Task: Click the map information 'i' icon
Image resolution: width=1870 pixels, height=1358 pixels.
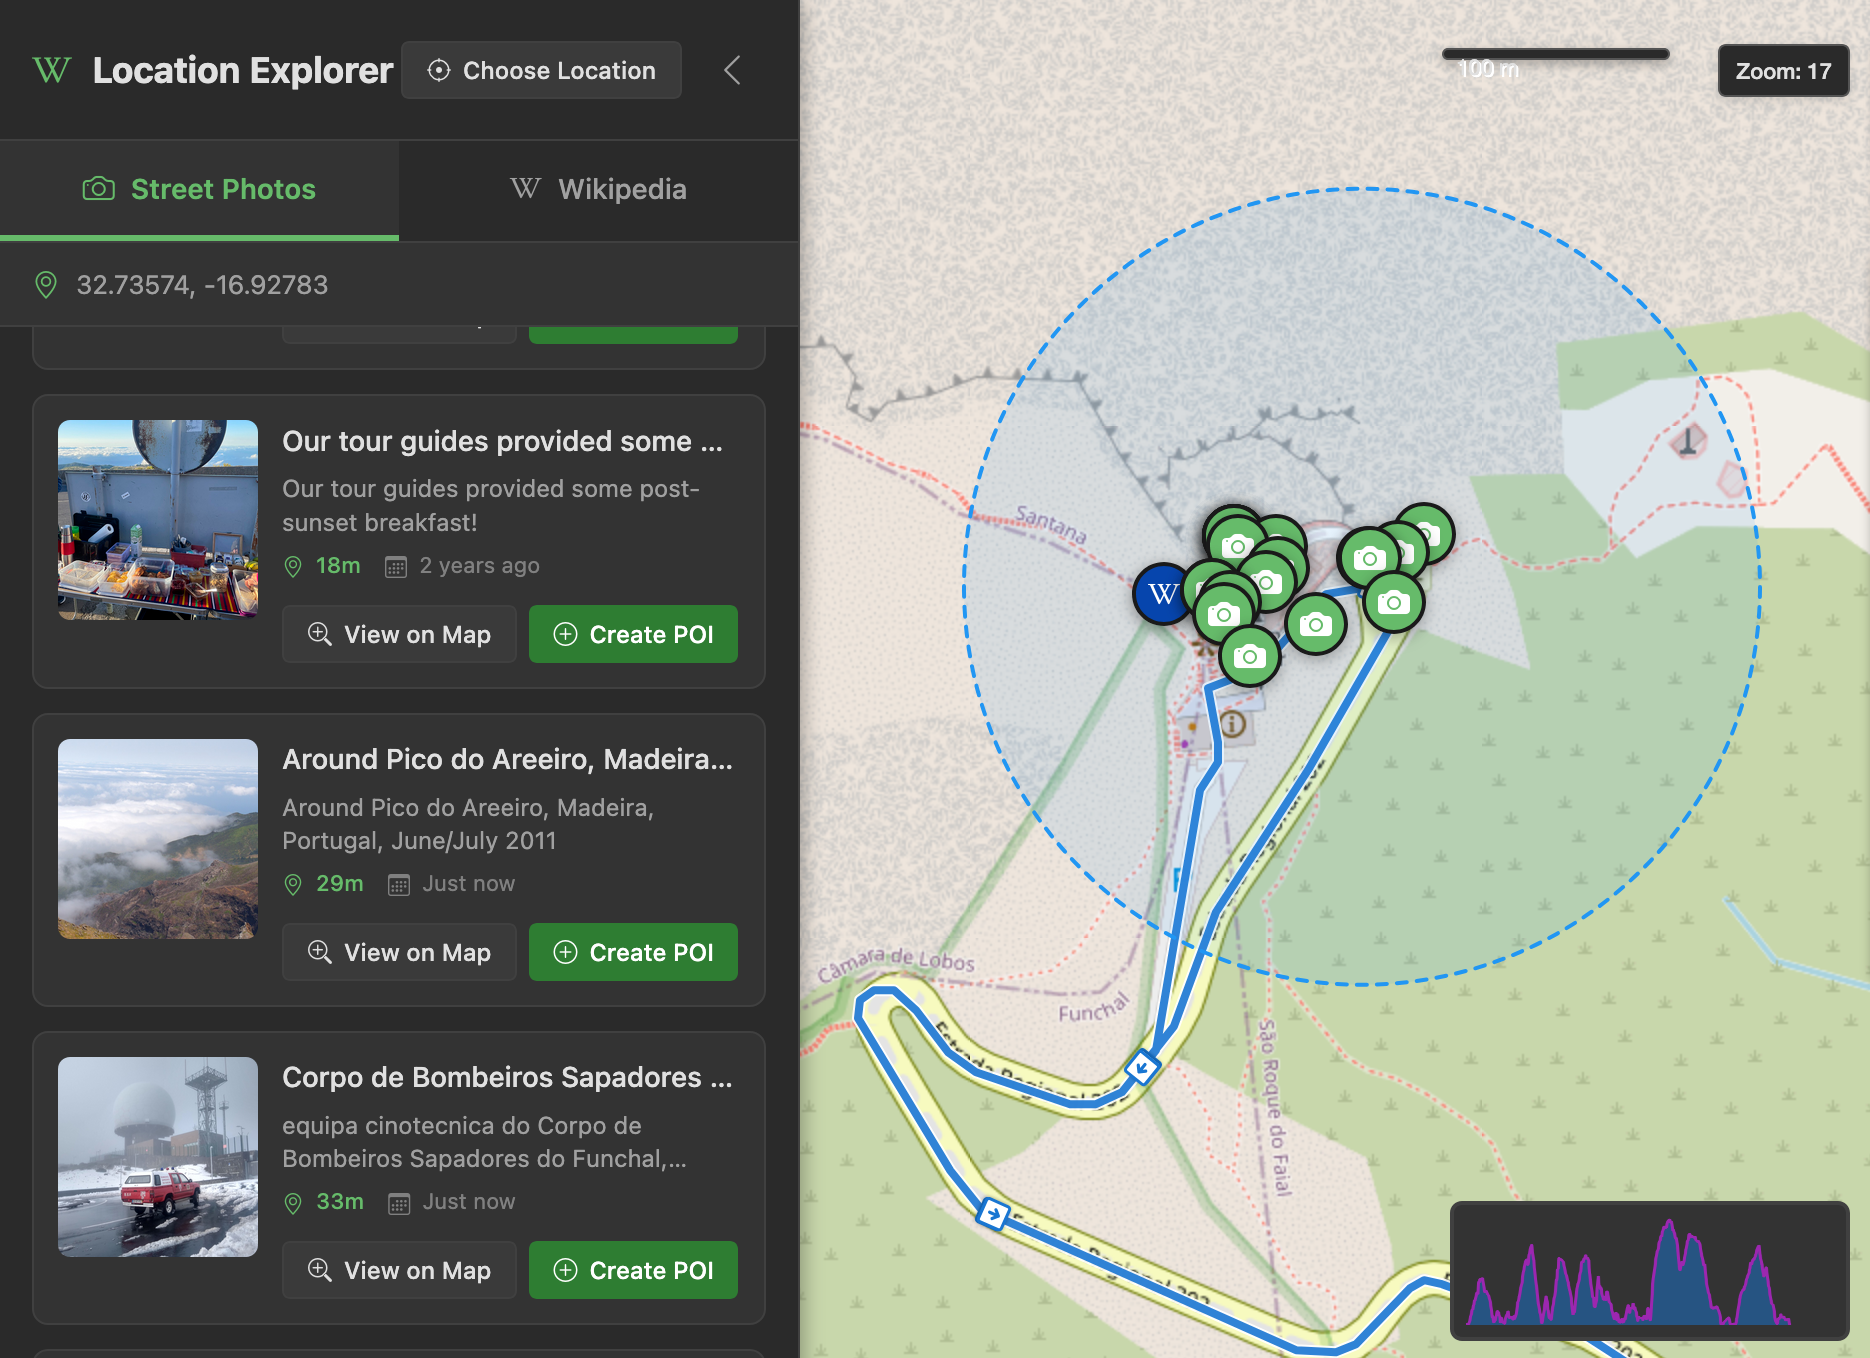Action: click(x=1235, y=726)
